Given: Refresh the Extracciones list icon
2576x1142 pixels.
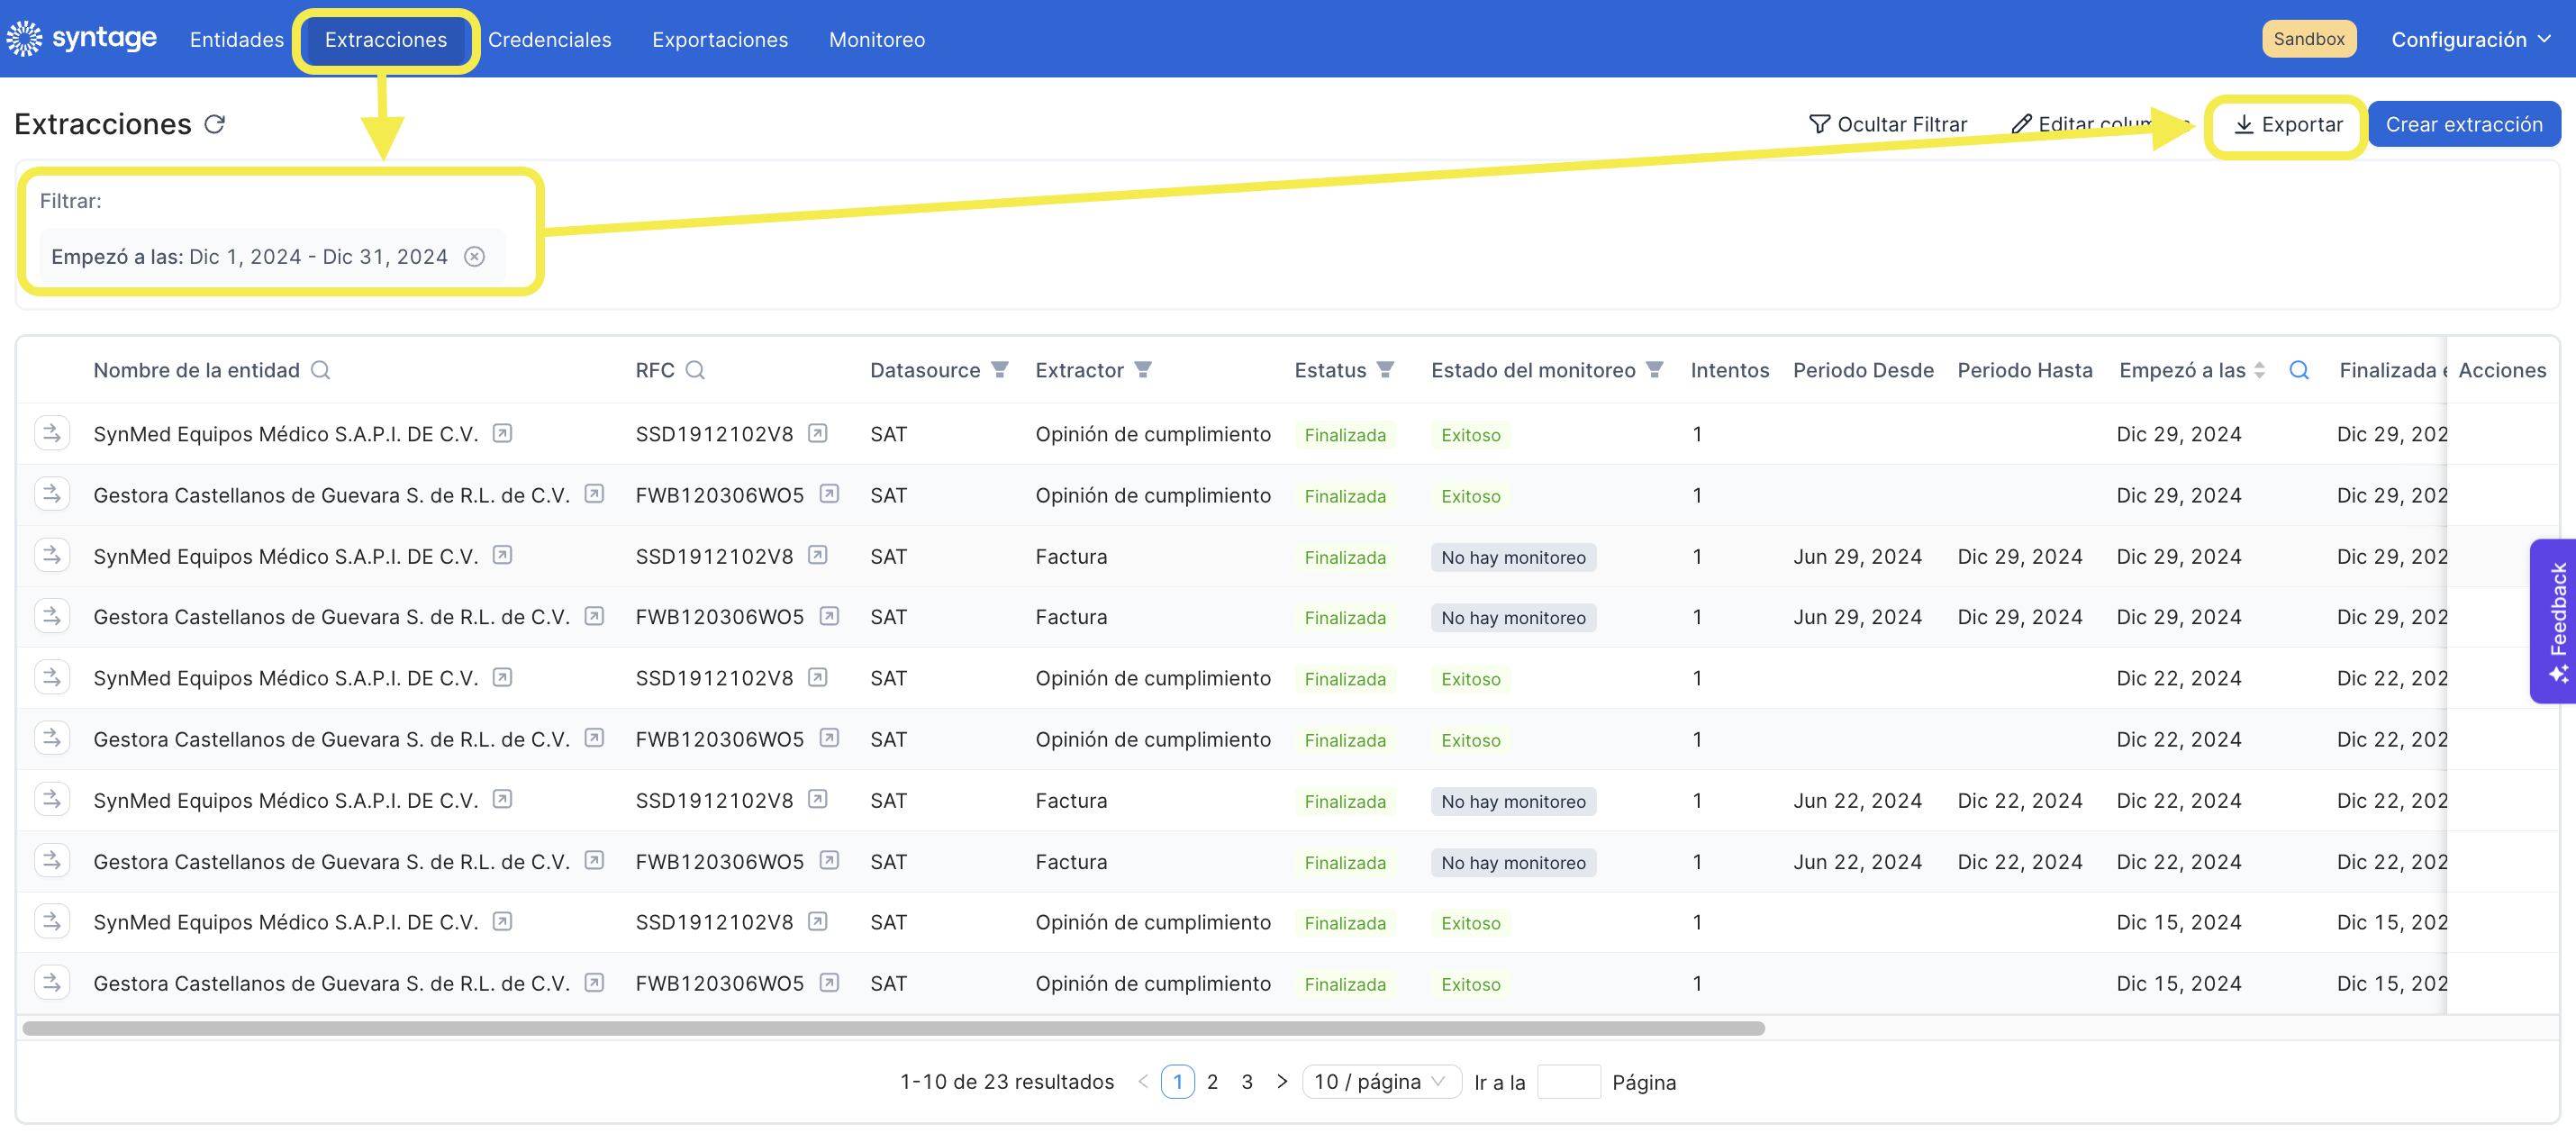Looking at the screenshot, I should (x=215, y=124).
